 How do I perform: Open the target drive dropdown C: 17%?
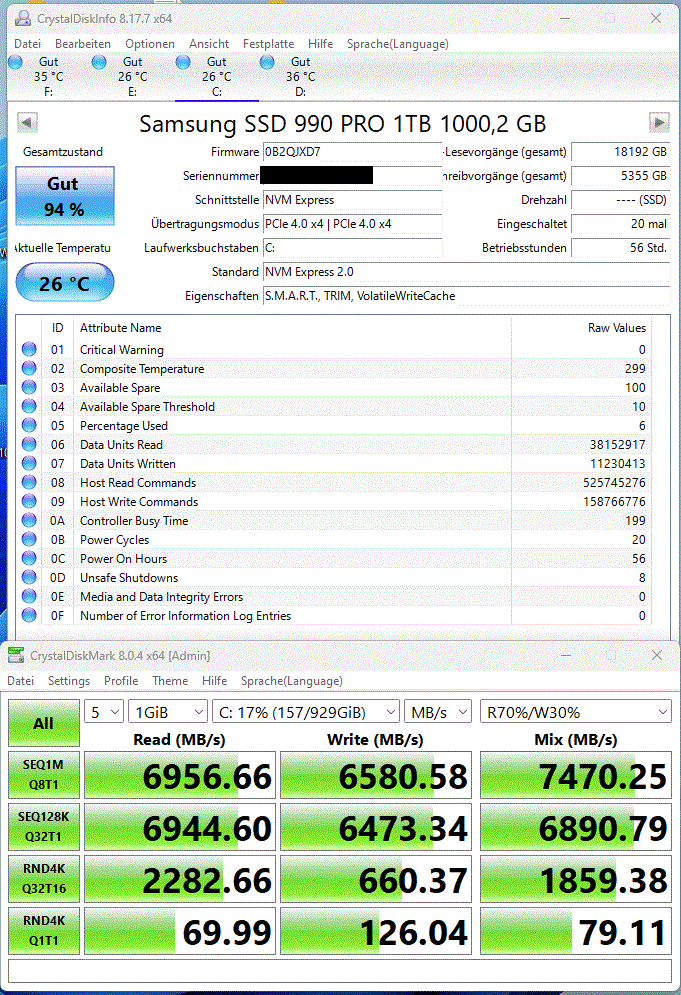click(x=306, y=712)
